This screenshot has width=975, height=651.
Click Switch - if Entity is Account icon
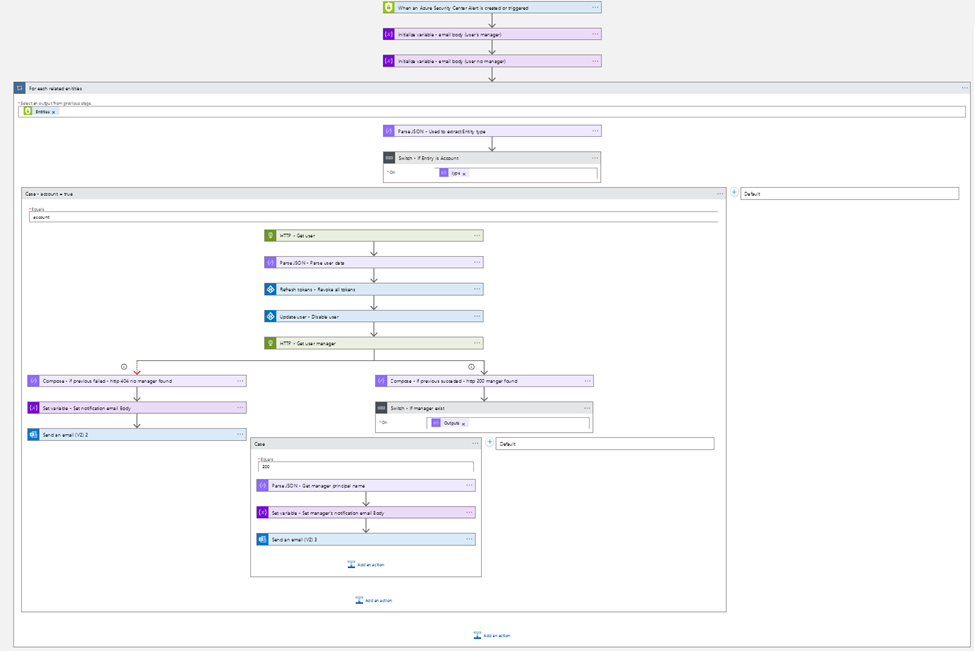(x=389, y=158)
